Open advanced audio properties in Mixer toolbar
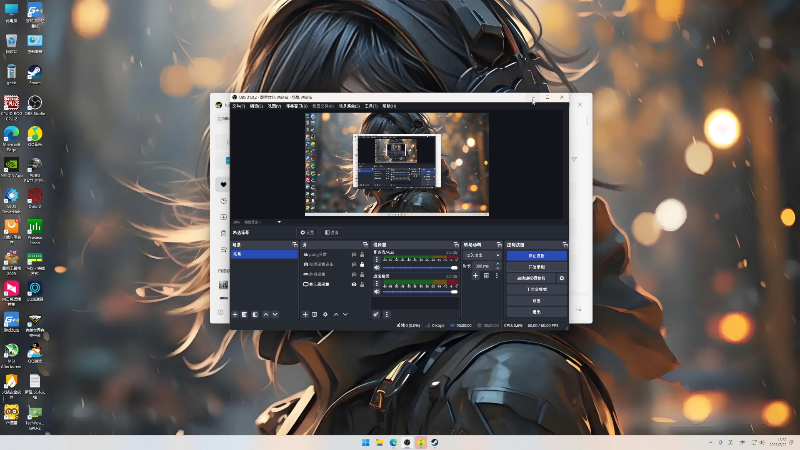The height and width of the screenshot is (450, 800). [376, 315]
